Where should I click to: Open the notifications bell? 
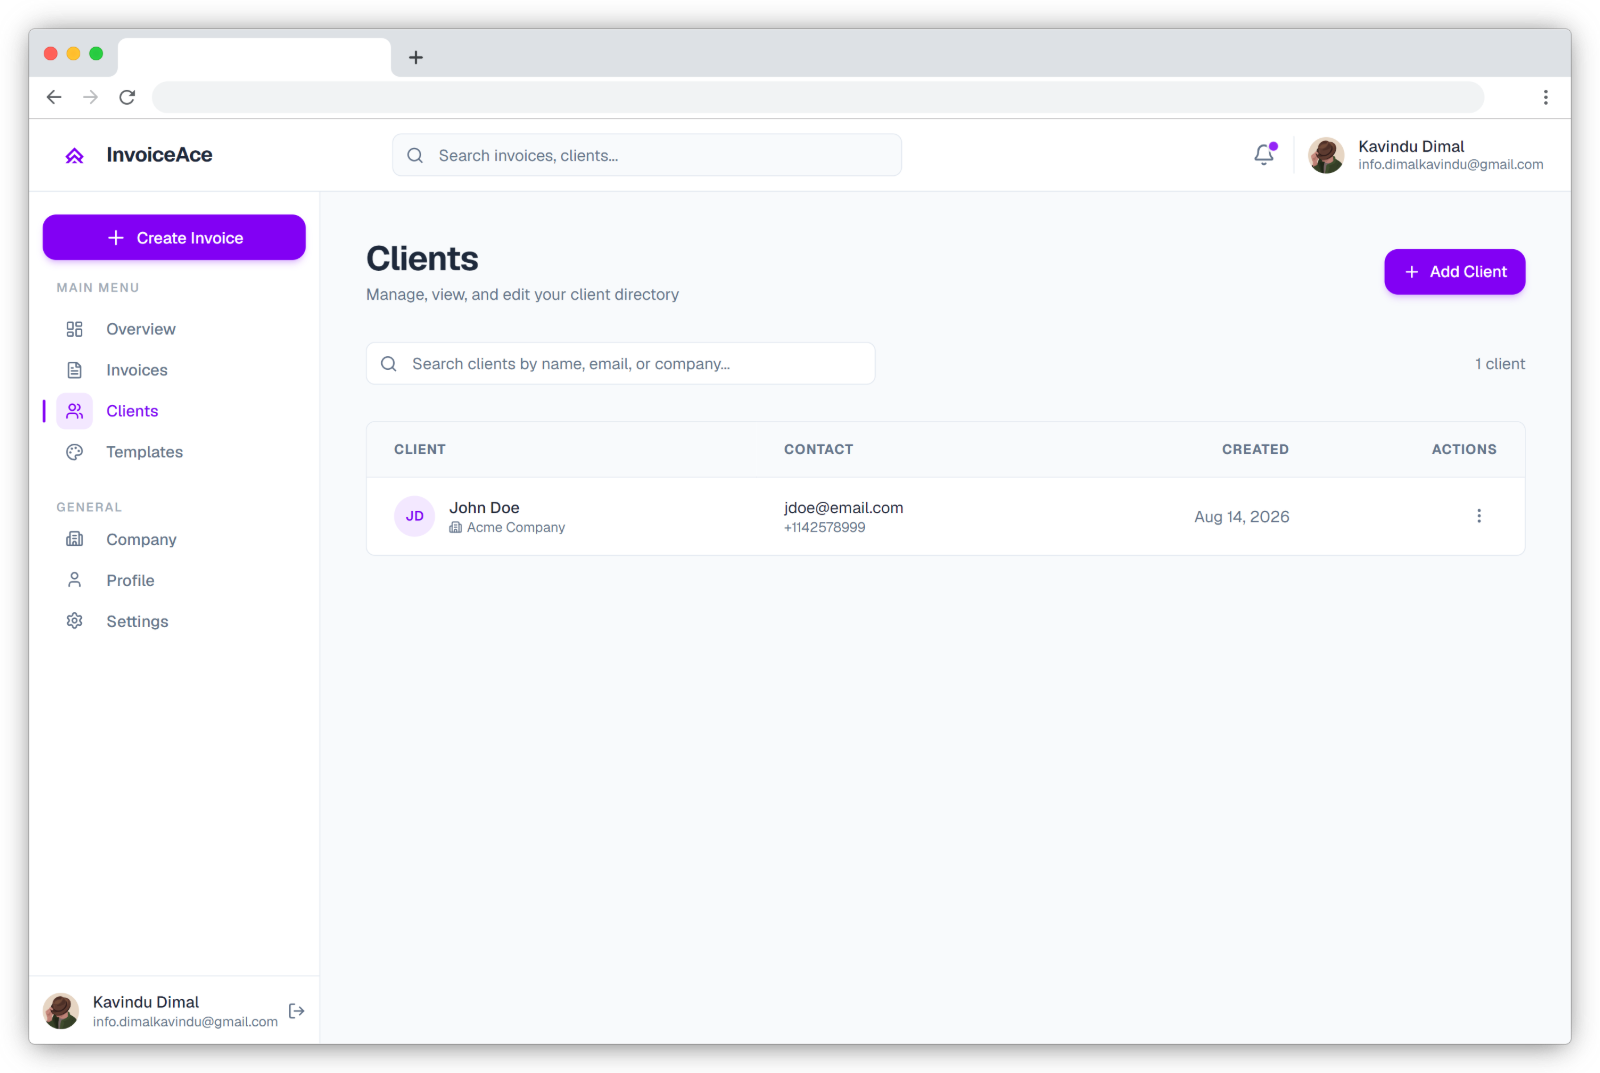pos(1264,154)
